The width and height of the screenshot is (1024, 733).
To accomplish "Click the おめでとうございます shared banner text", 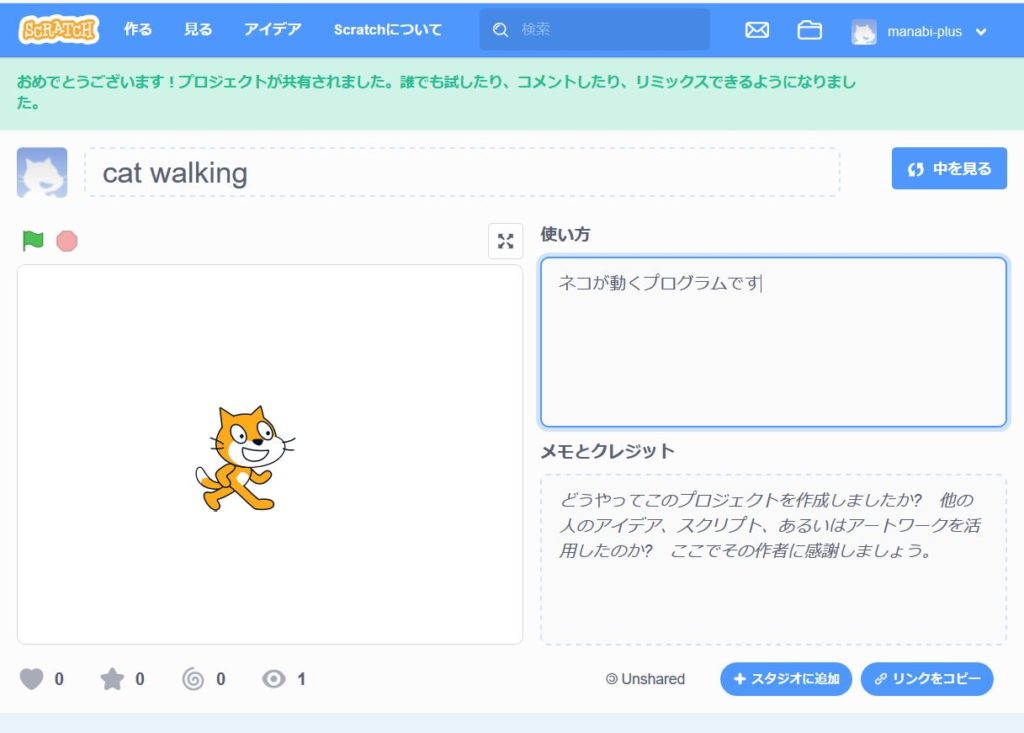I will (436, 91).
